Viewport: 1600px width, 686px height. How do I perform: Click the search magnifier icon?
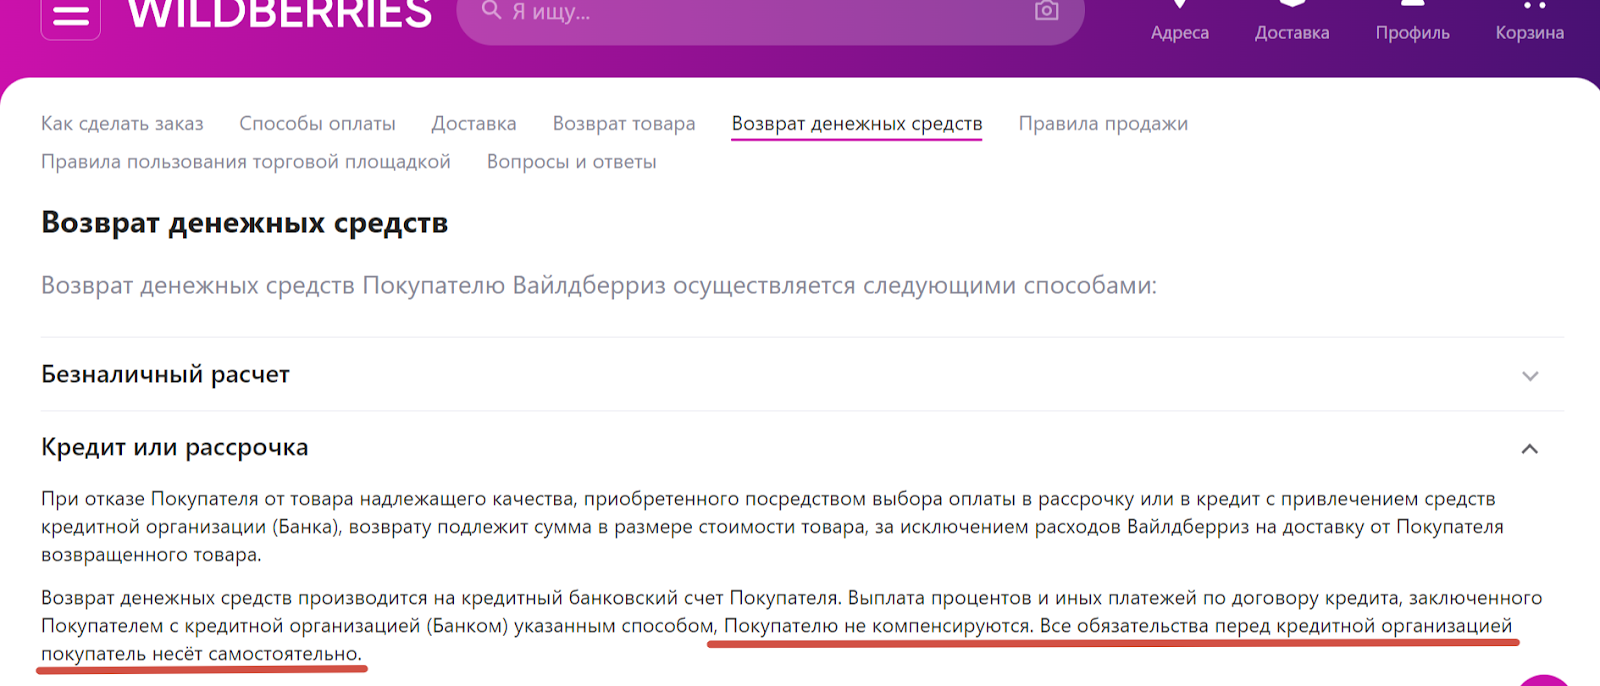click(x=491, y=10)
